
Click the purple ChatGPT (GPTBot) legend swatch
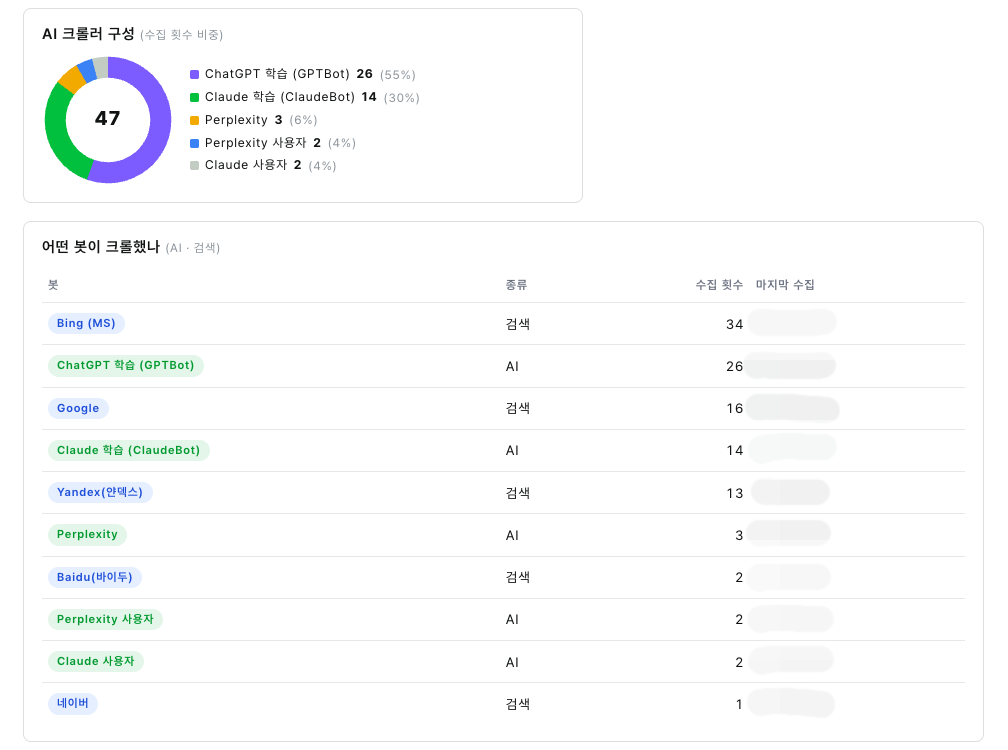(194, 75)
